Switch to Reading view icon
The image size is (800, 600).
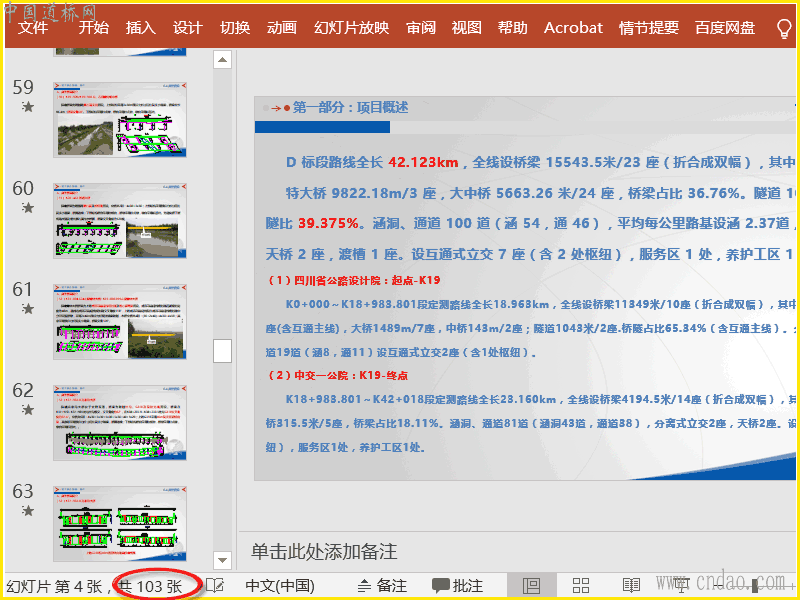click(631, 586)
